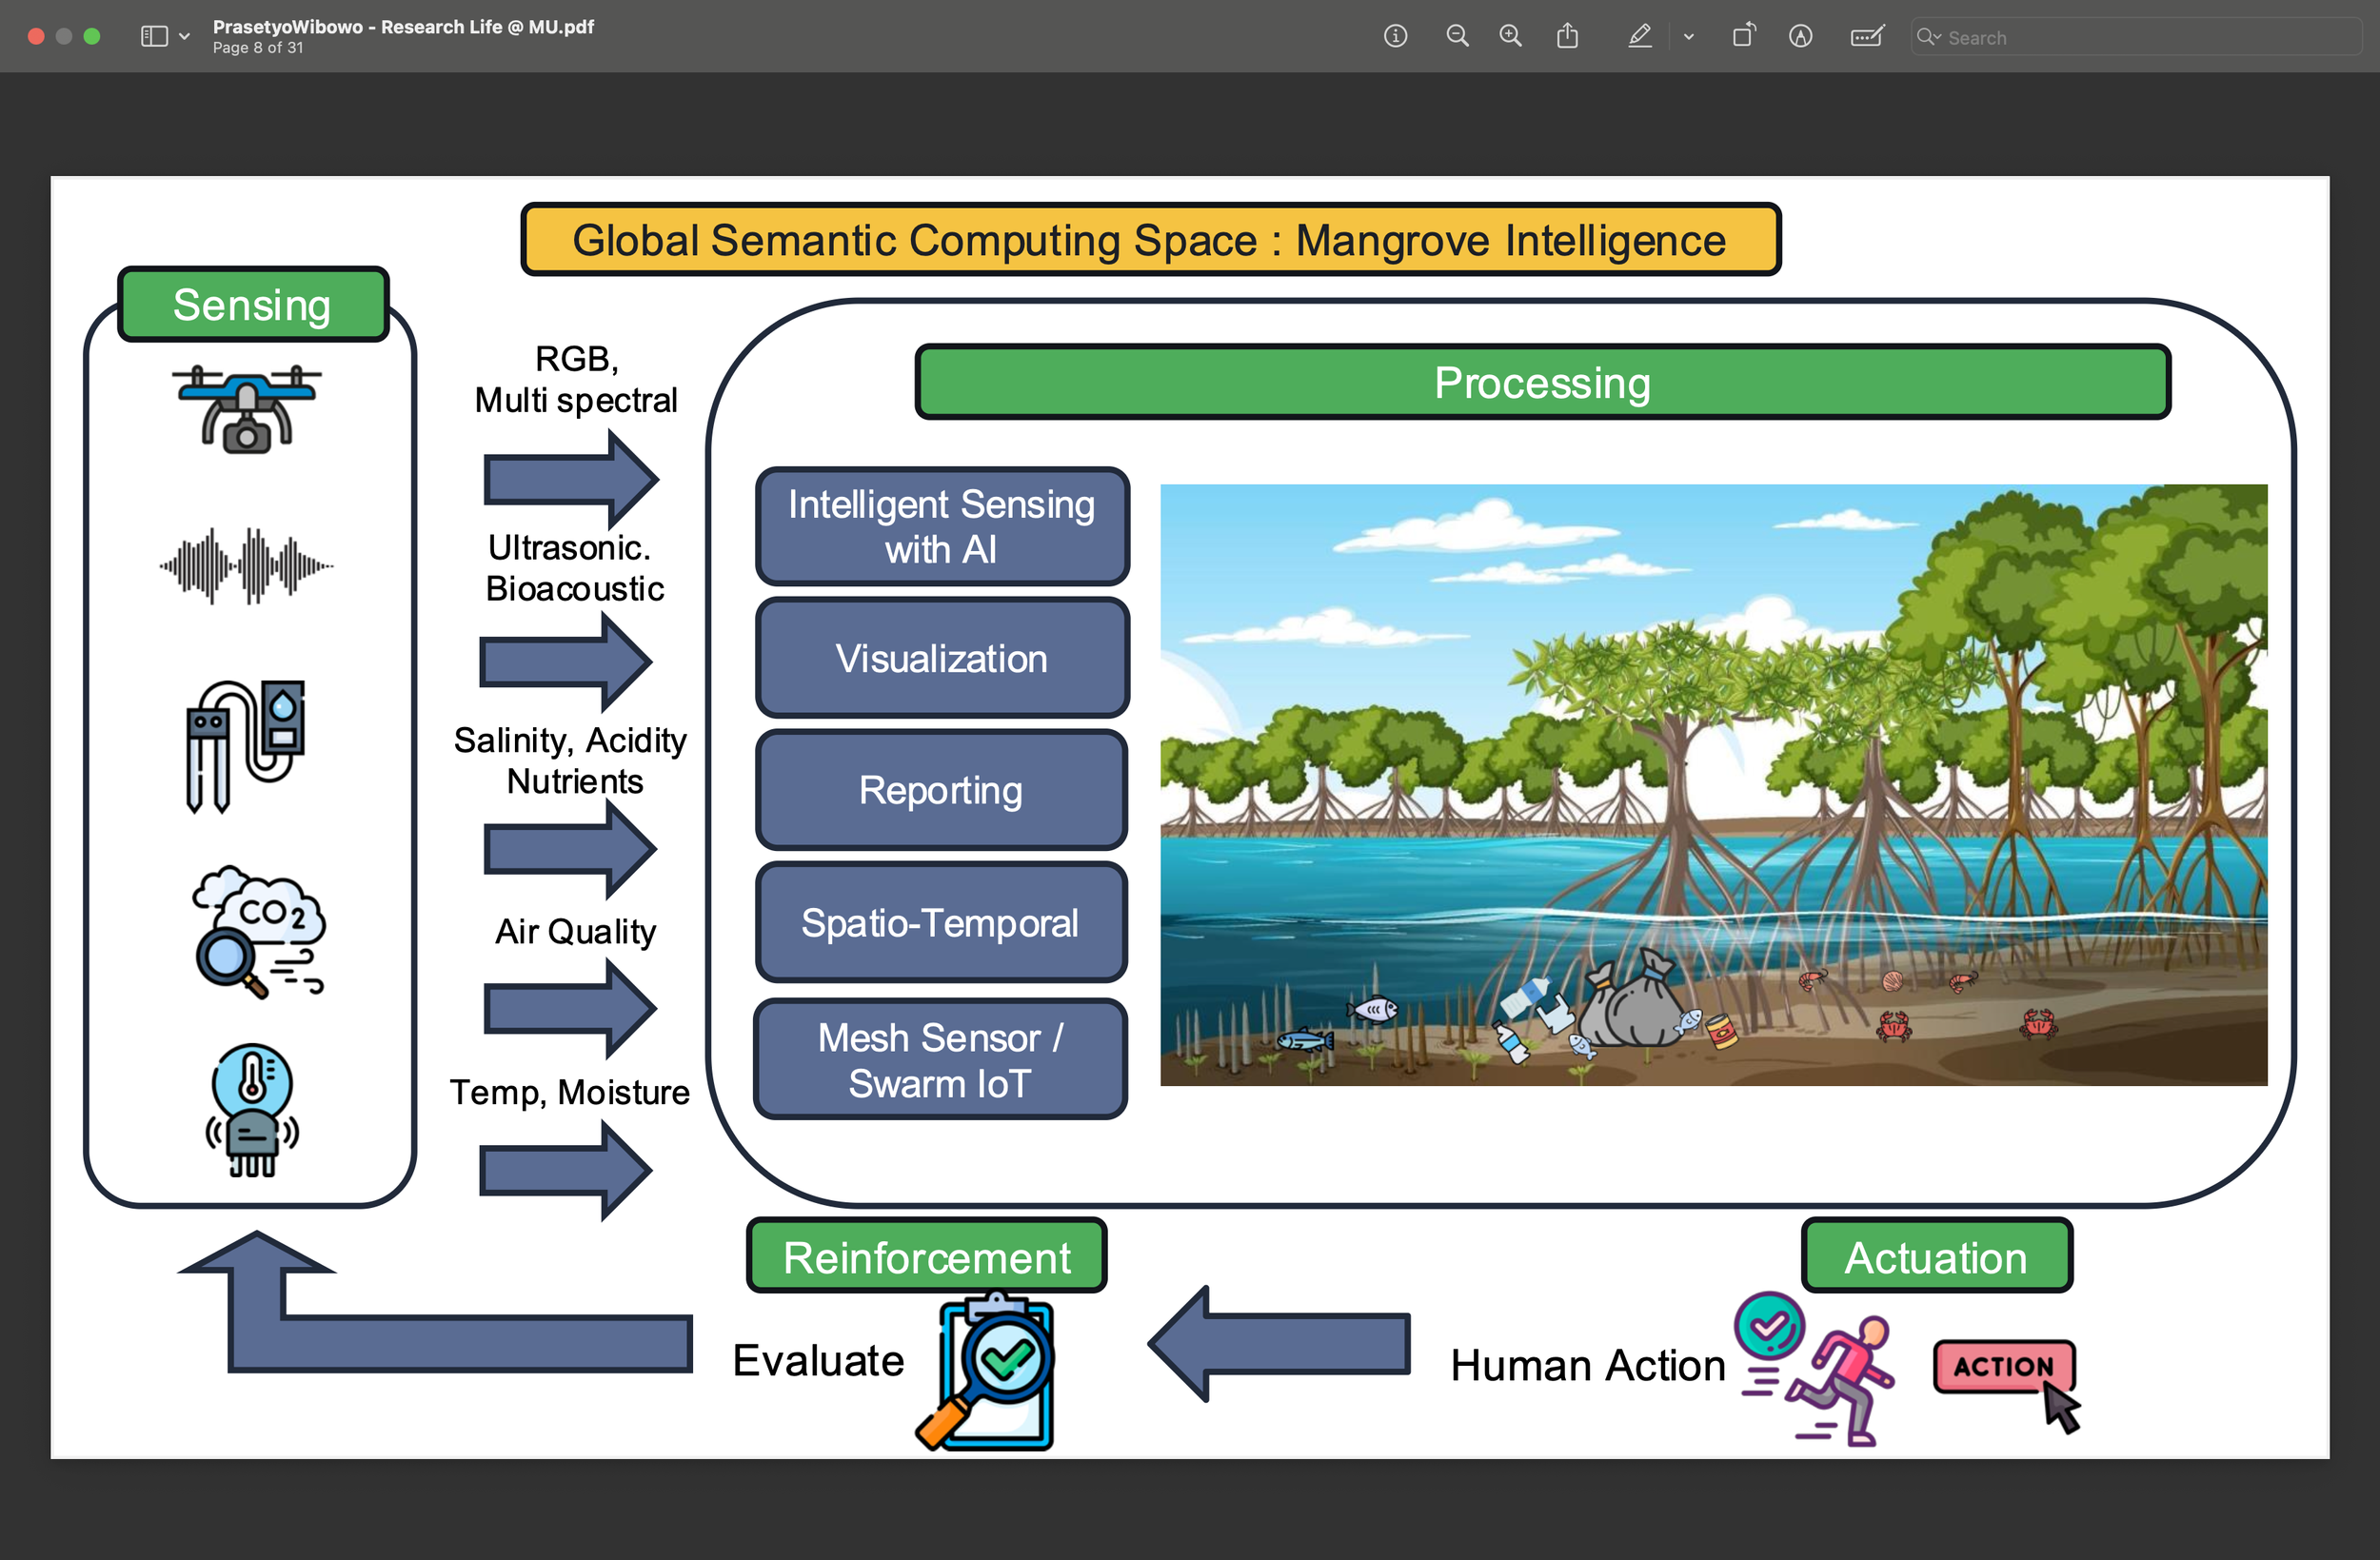Click the document info inspector icon
This screenshot has width=2380, height=1560.
pyautogui.click(x=1395, y=37)
